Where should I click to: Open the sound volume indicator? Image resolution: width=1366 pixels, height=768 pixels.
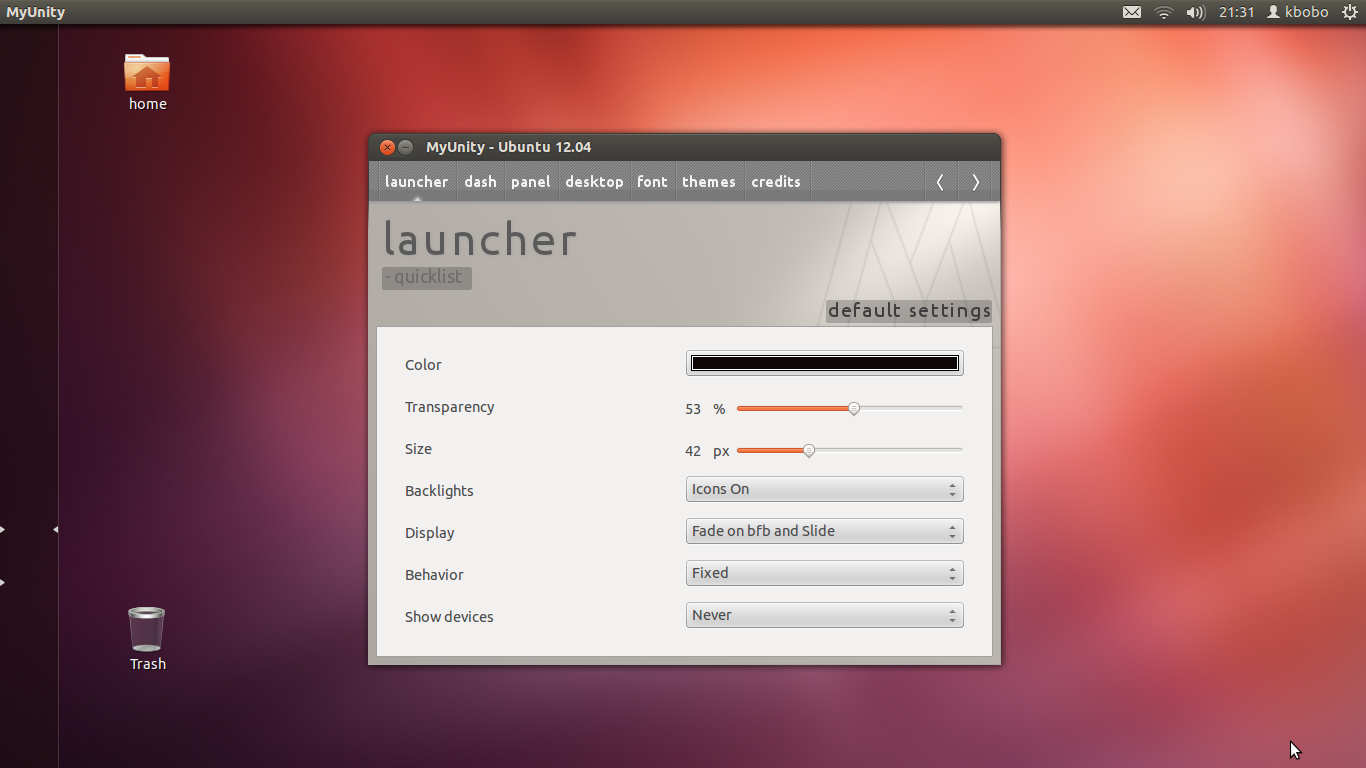pos(1195,12)
